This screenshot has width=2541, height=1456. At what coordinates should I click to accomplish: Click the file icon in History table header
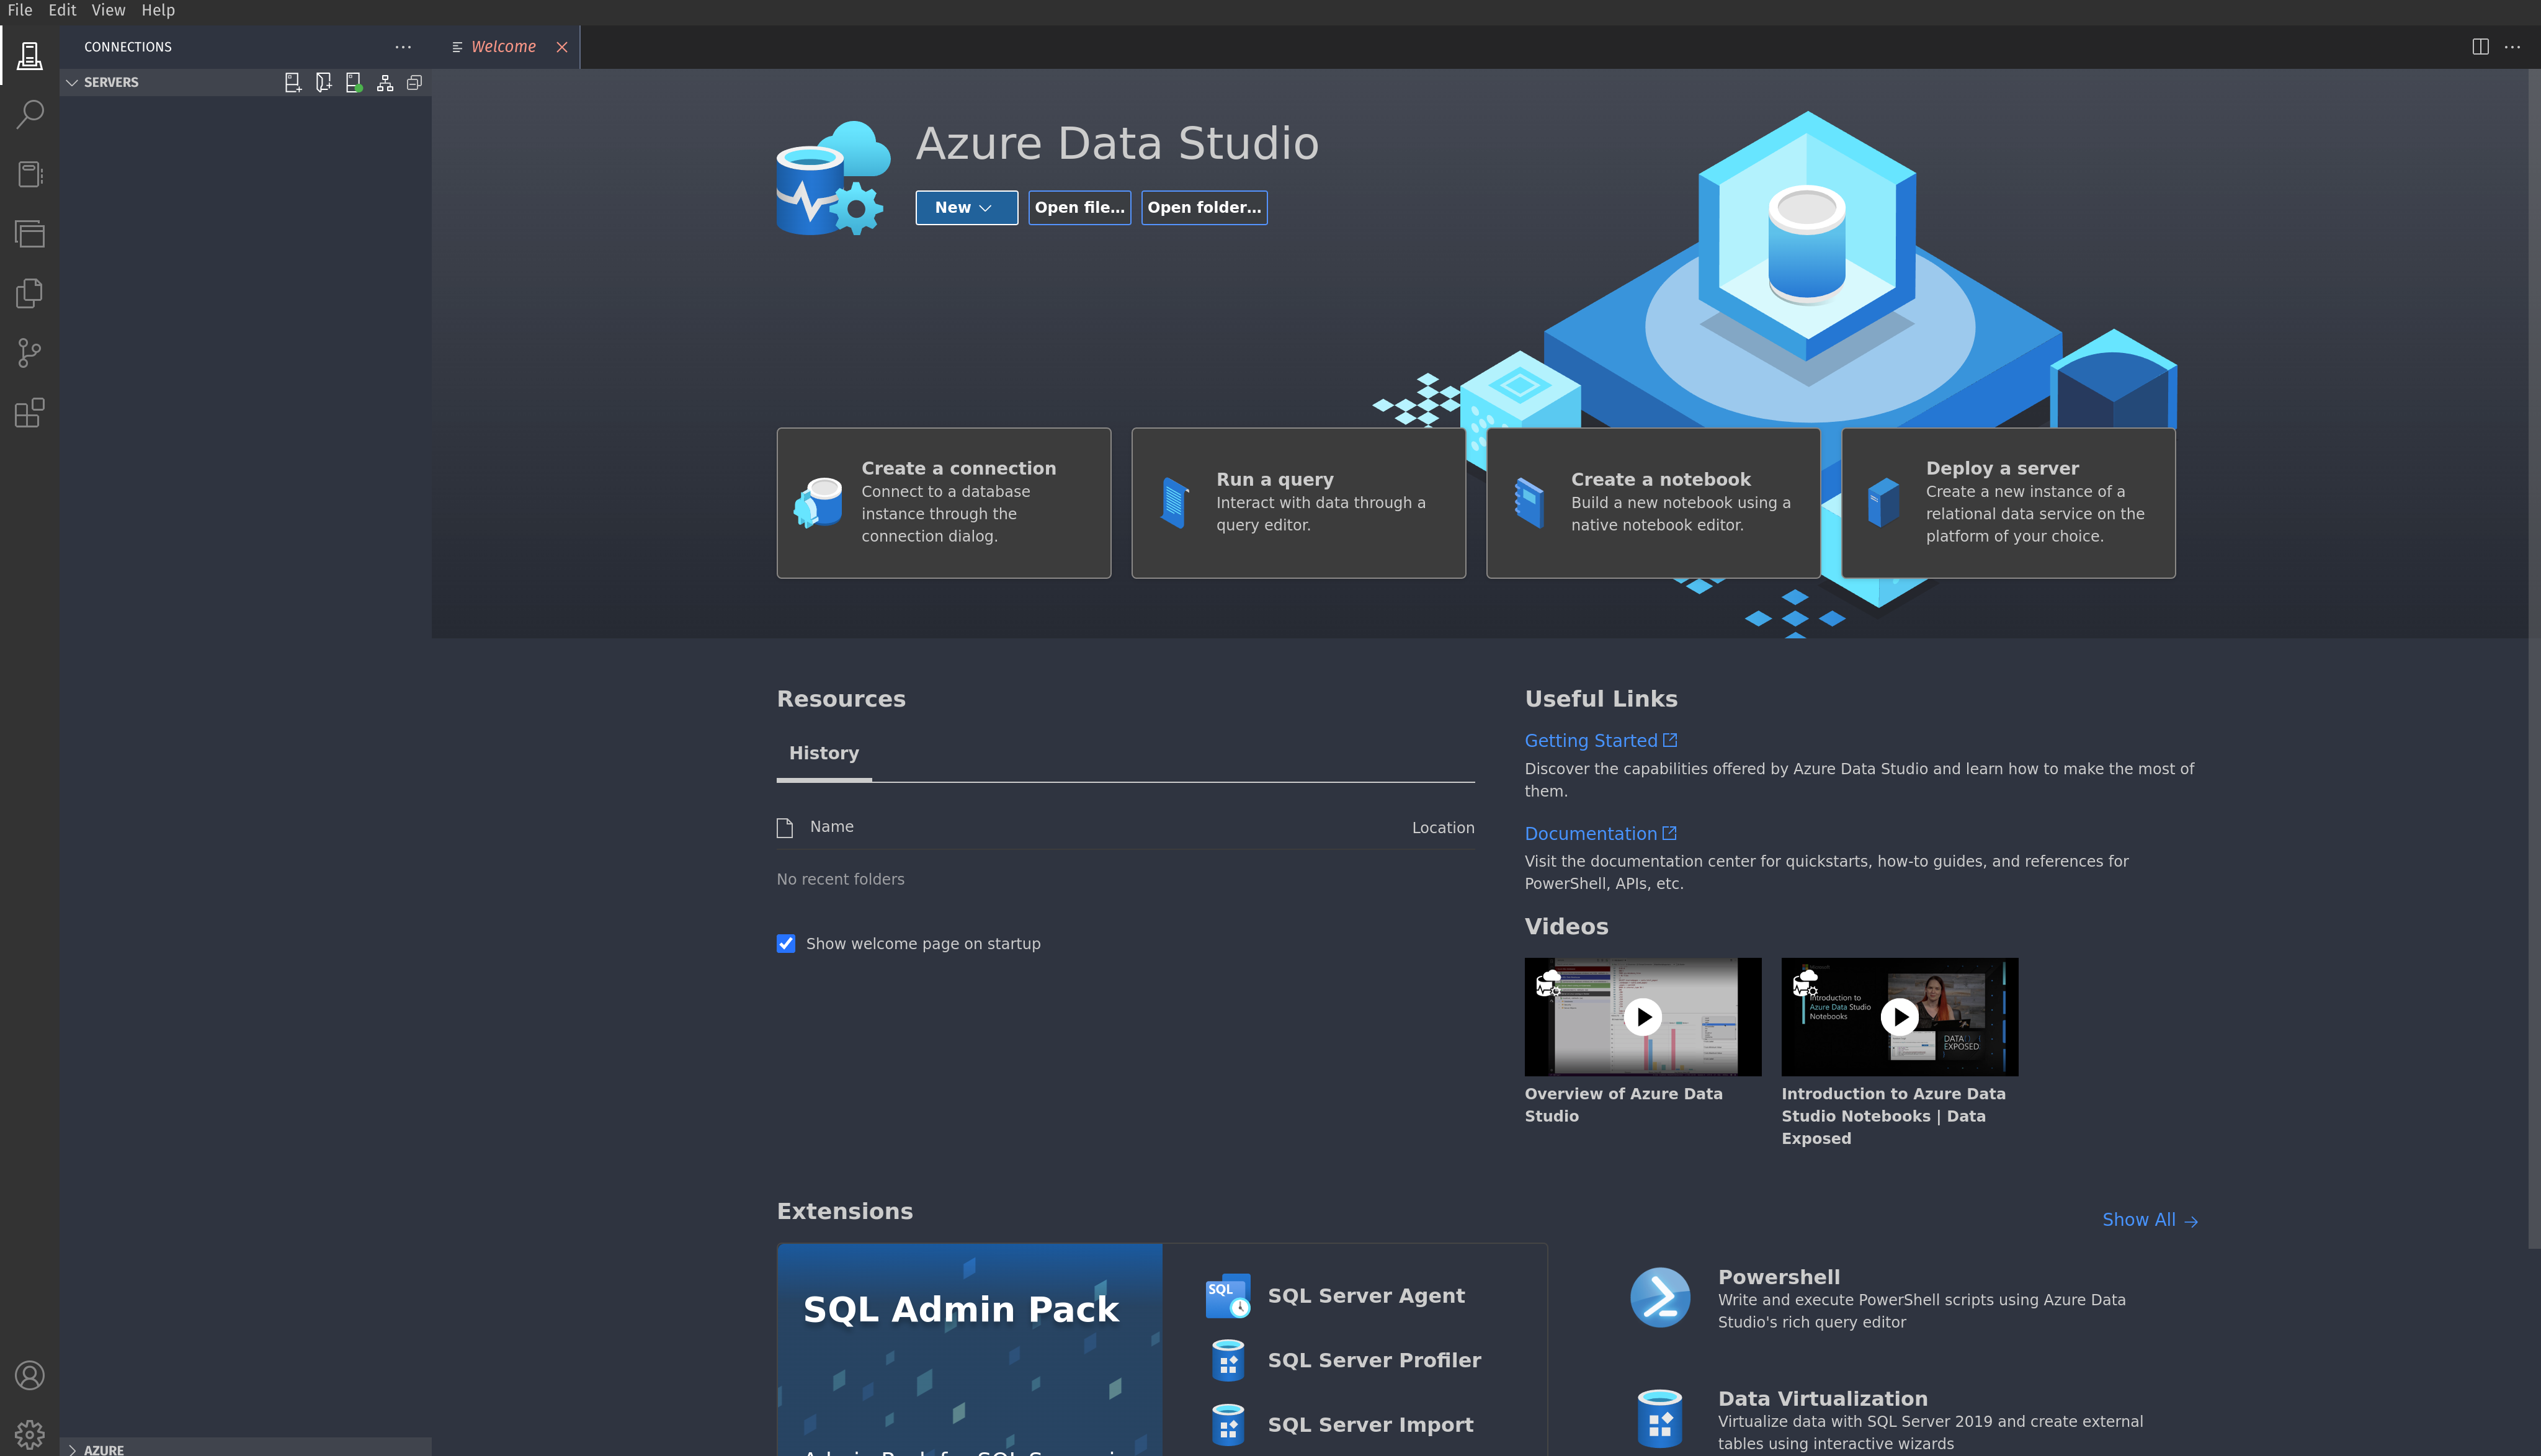click(785, 828)
